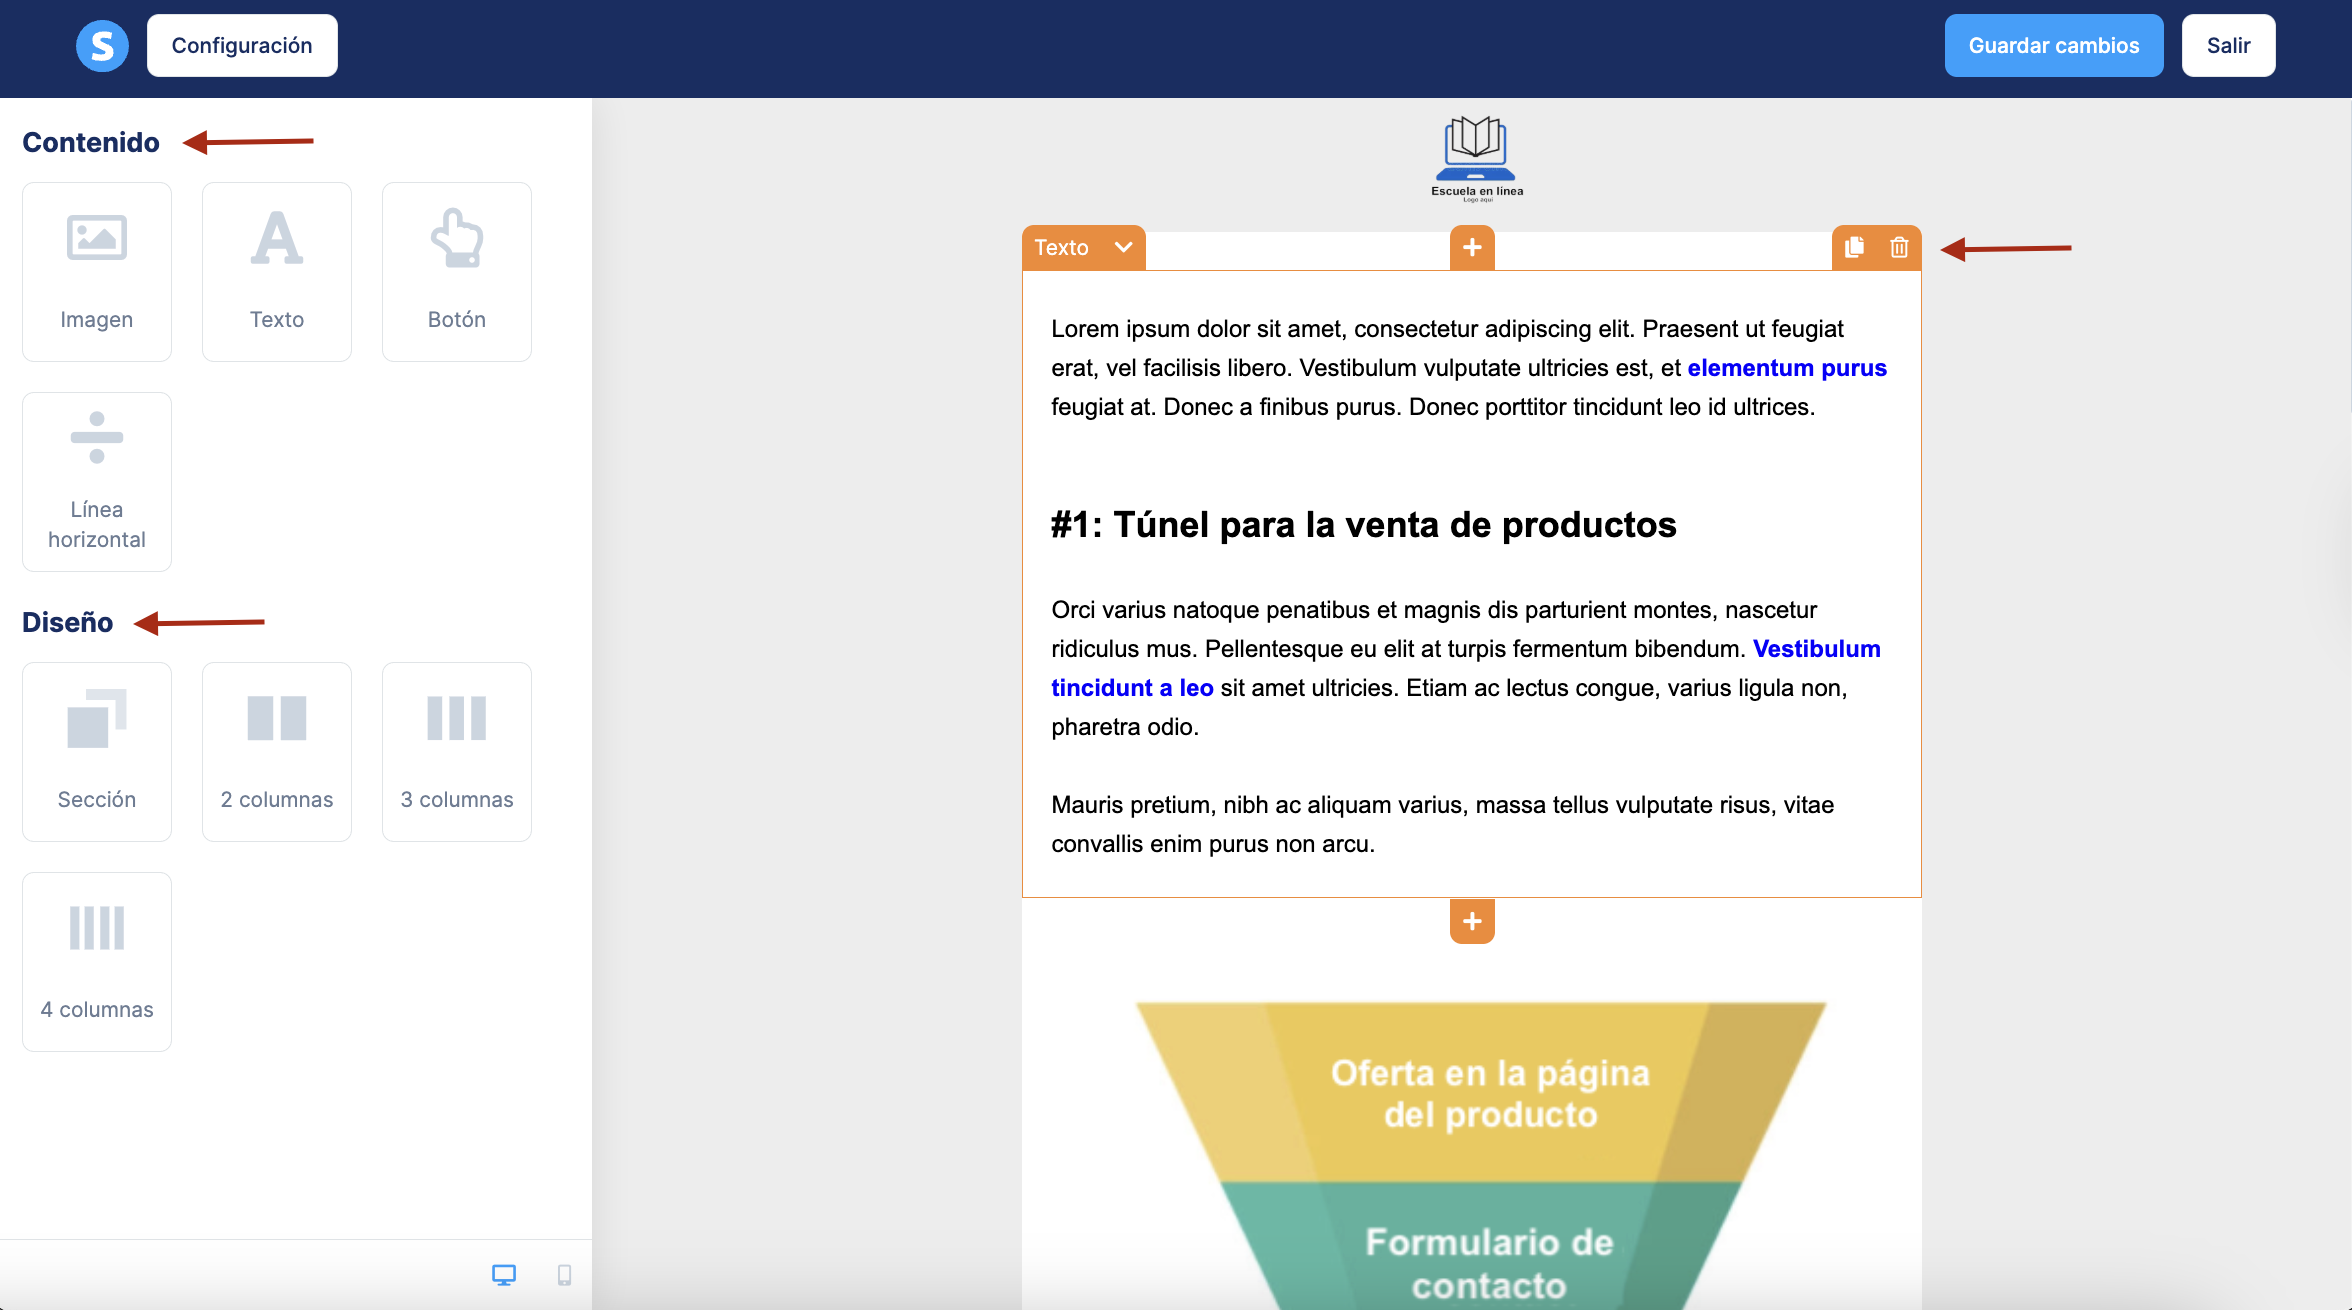This screenshot has height=1310, width=2352.
Task: Select the Texto content block
Action: 277,272
